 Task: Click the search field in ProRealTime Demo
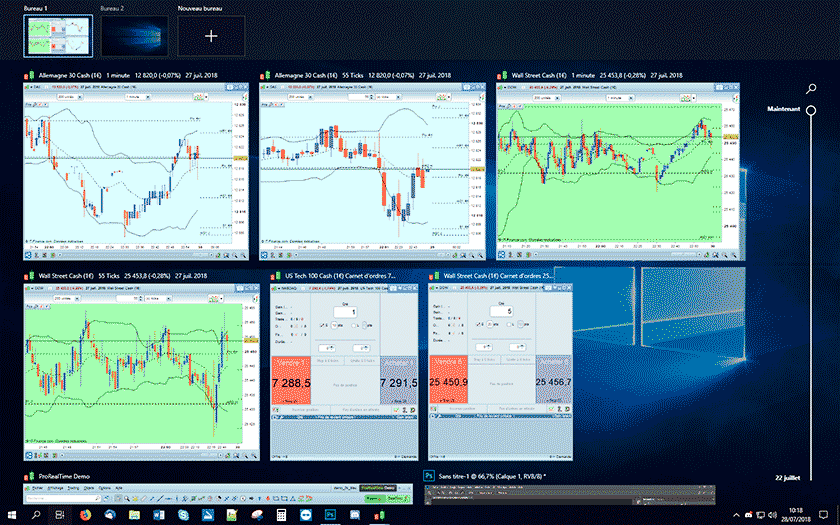click(x=63, y=498)
